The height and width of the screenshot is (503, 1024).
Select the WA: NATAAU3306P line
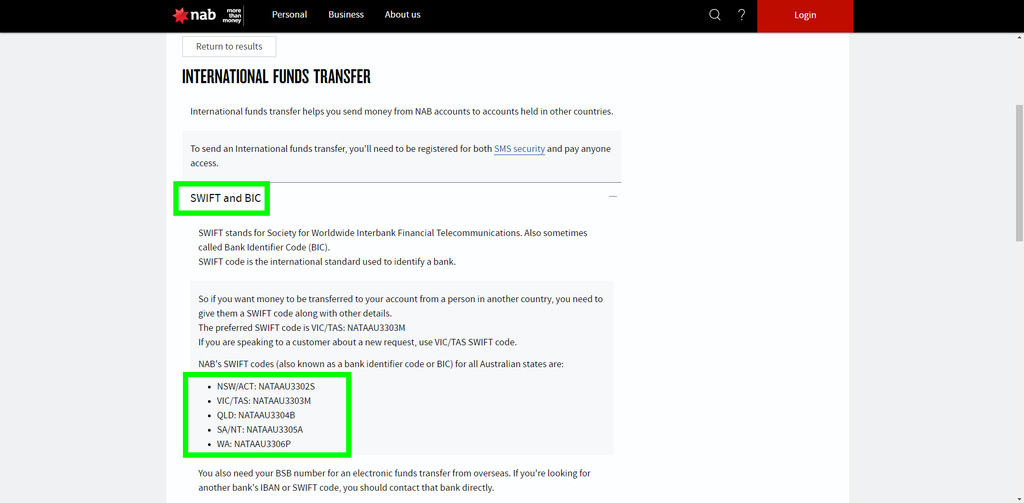point(253,444)
